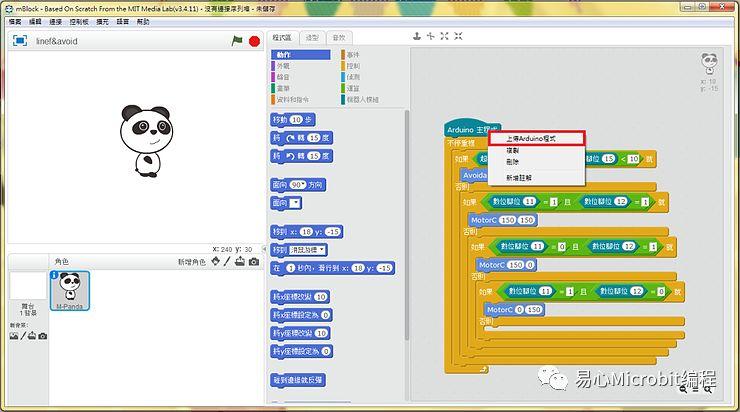This screenshot has height=412, width=740.
Task: Open the 語言 menu
Action: 123,22
